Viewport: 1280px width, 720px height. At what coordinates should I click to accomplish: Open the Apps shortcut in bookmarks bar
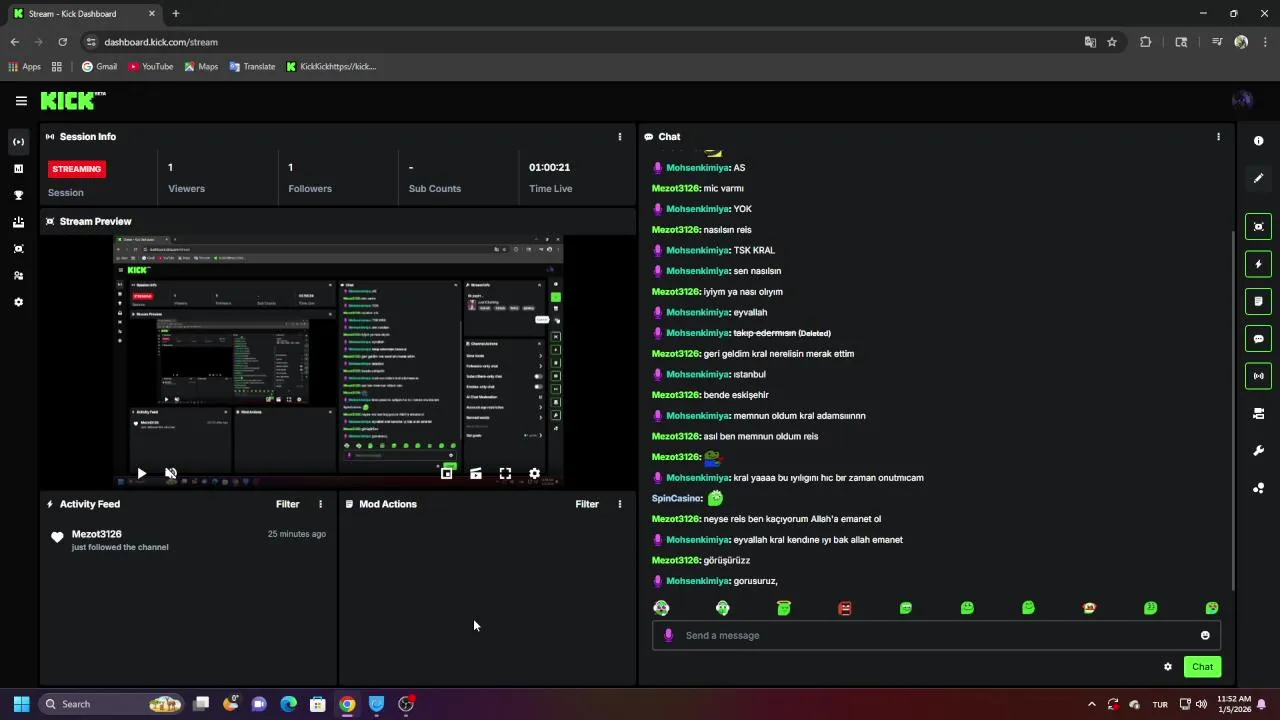coord(25,67)
